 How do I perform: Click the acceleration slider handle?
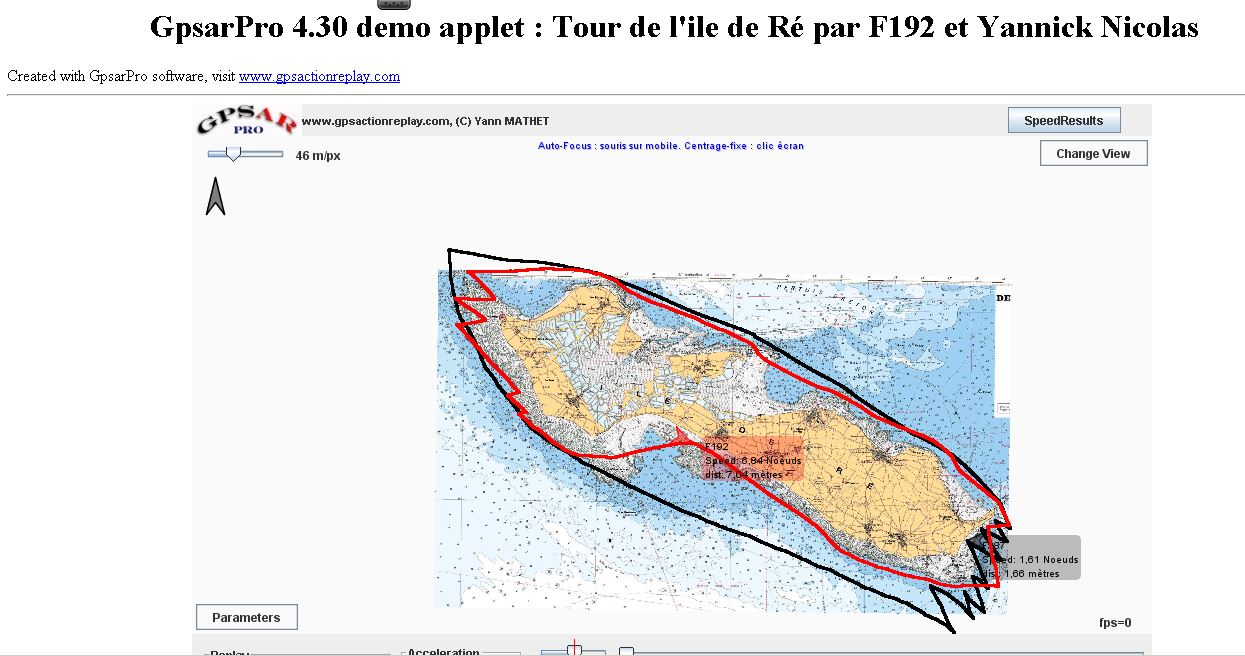(574, 649)
